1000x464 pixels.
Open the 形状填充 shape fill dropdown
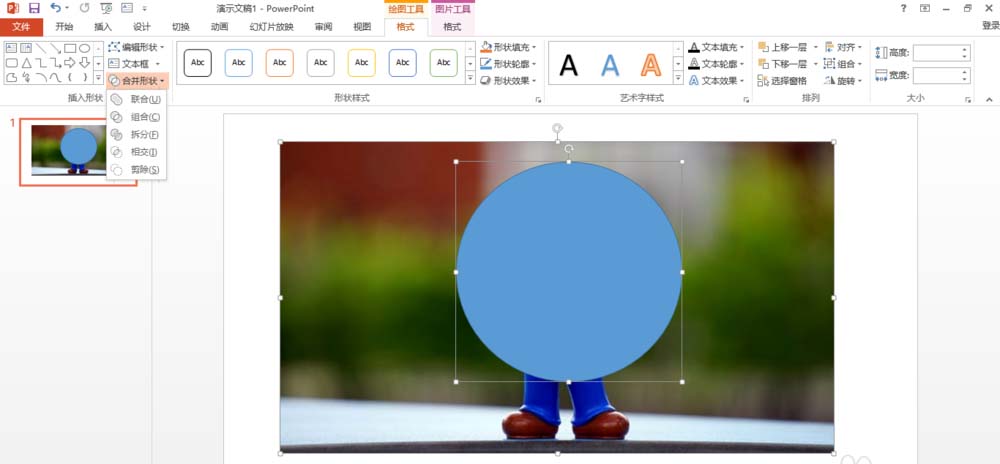508,47
